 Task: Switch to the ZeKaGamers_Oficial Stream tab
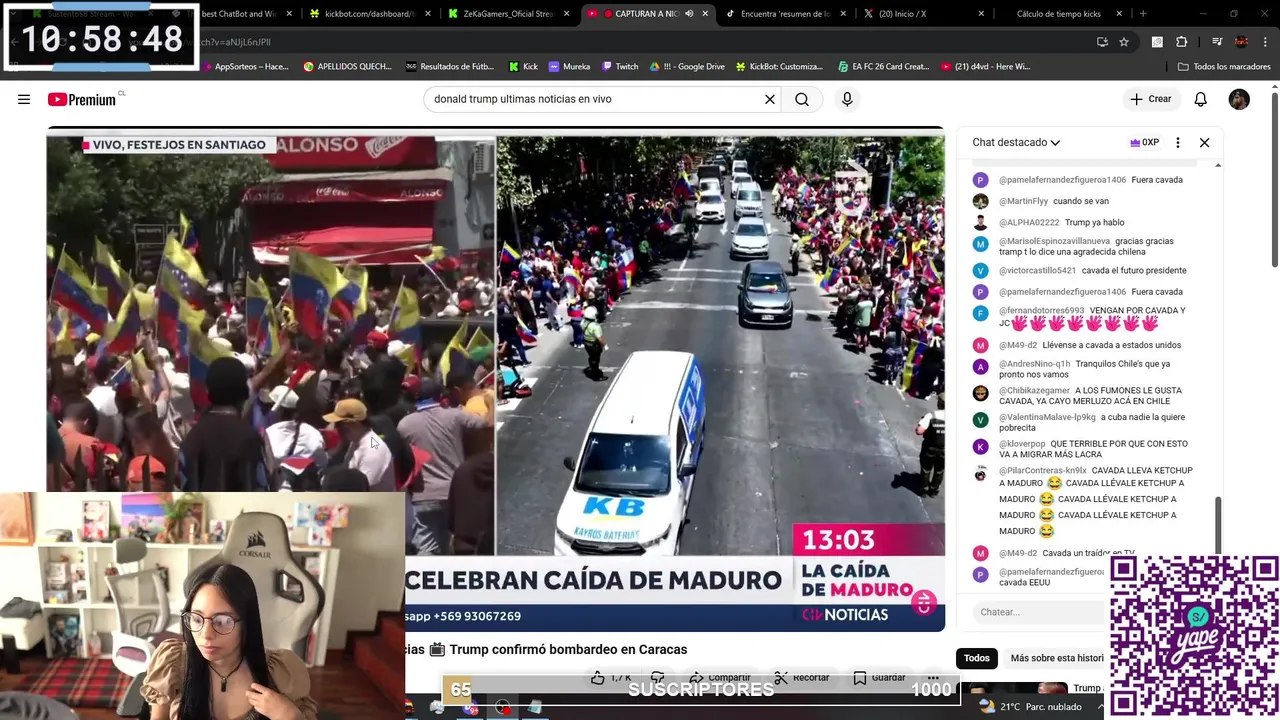click(x=508, y=14)
